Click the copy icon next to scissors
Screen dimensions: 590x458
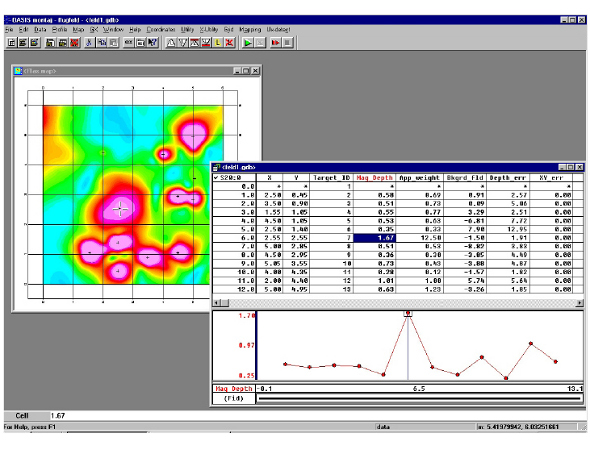coord(101,43)
